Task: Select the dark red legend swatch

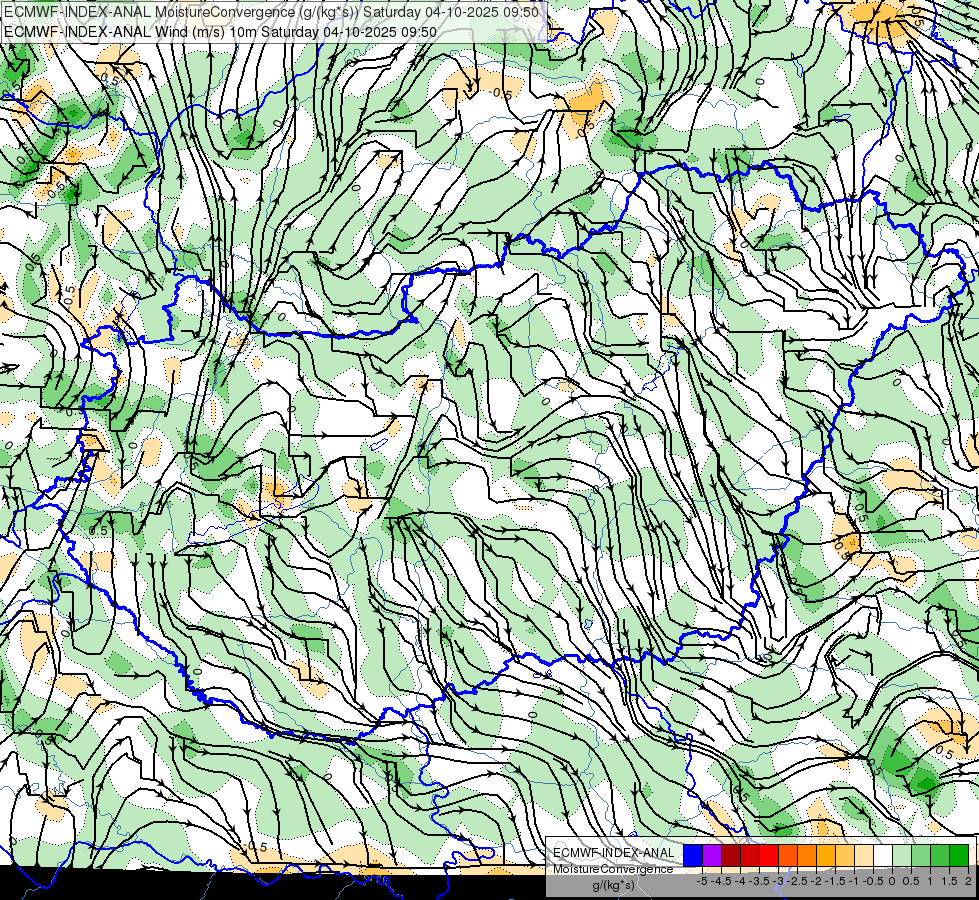Action: (x=731, y=855)
